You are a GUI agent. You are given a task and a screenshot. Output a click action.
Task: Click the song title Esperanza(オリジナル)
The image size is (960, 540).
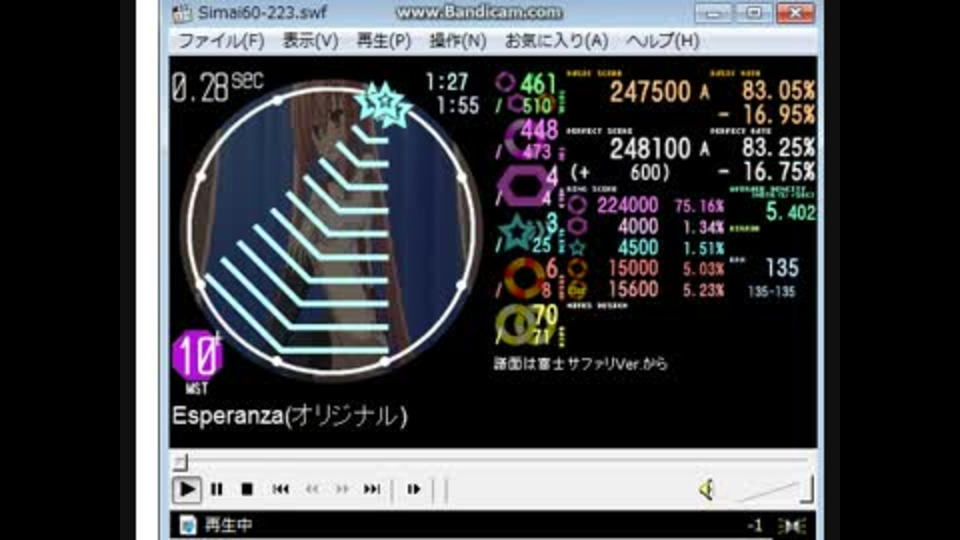290,416
